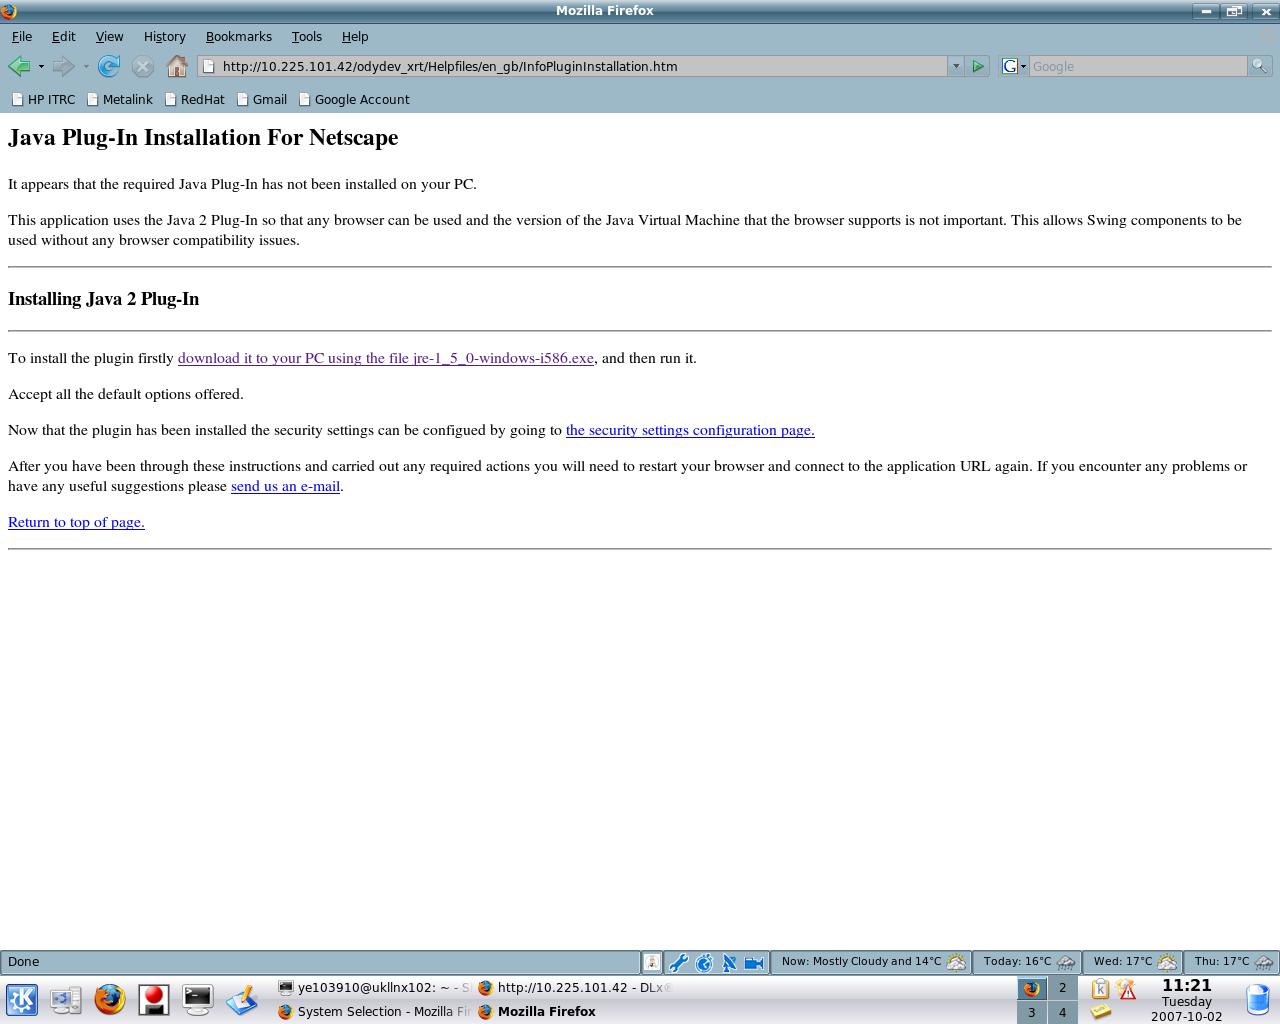The width and height of the screenshot is (1280, 1024).
Task: Open the Edit menu
Action: (63, 36)
